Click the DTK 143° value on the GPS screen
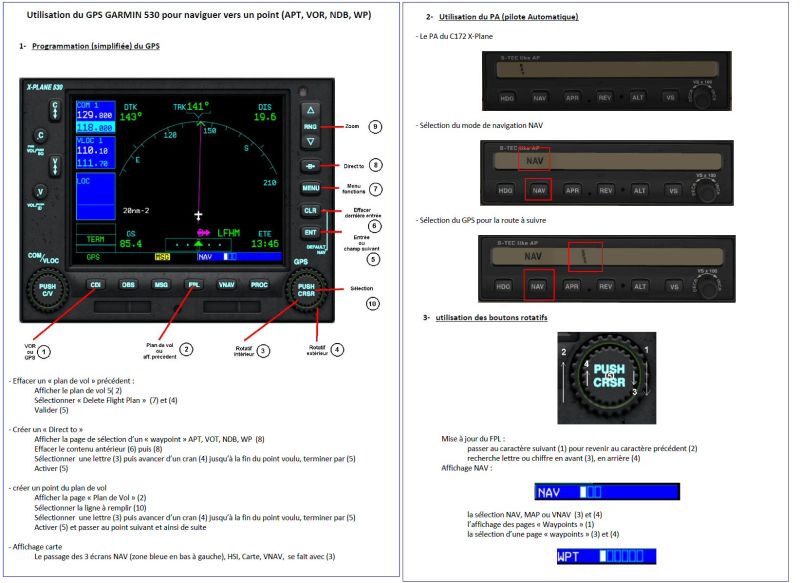The image size is (800, 583). click(x=131, y=117)
